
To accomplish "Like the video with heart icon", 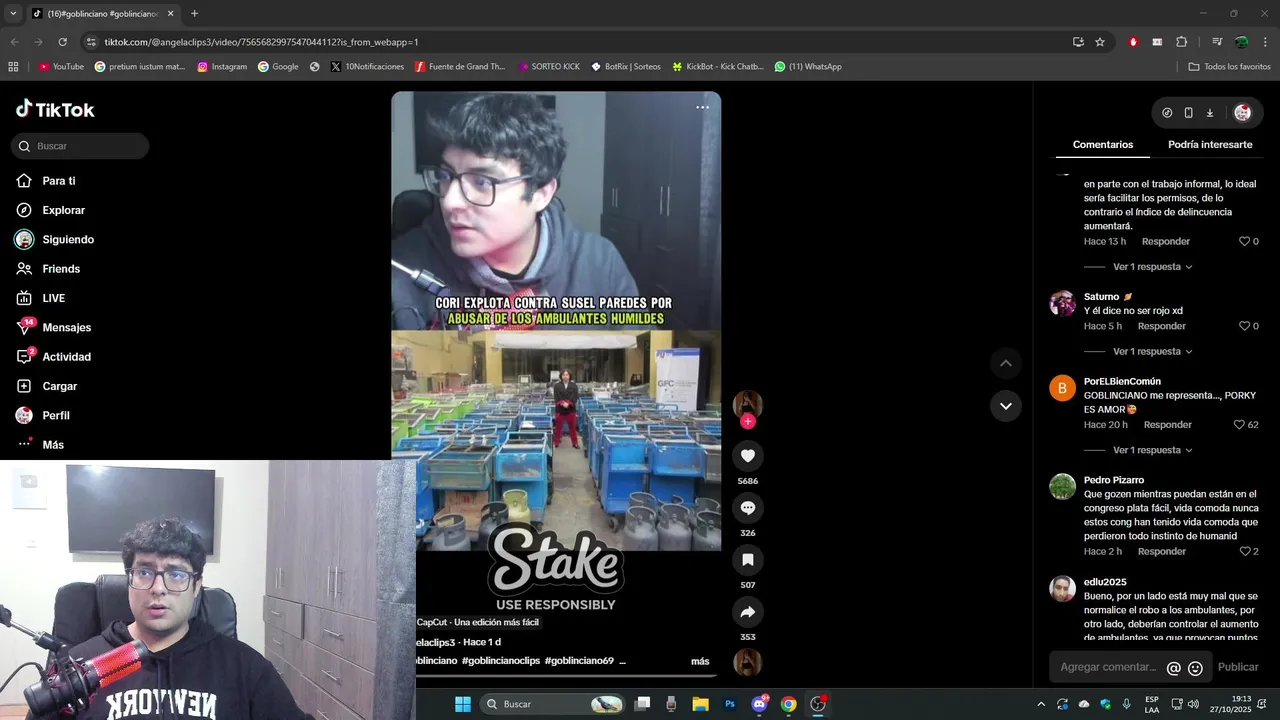I will tap(747, 456).
